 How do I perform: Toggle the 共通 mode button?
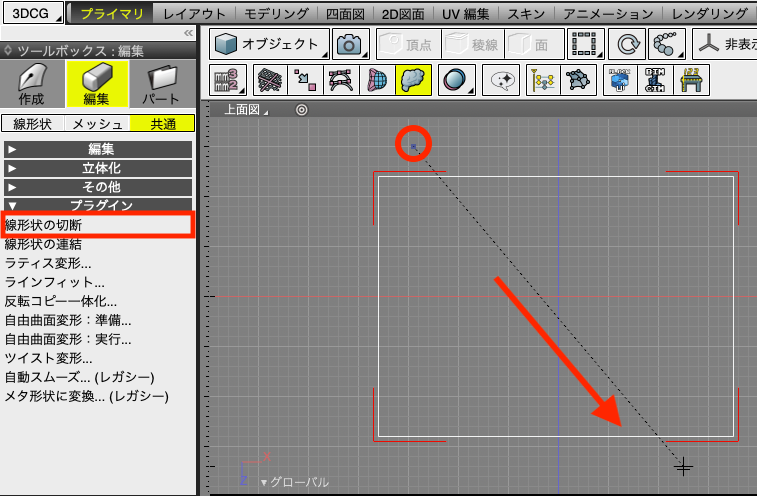pos(162,124)
